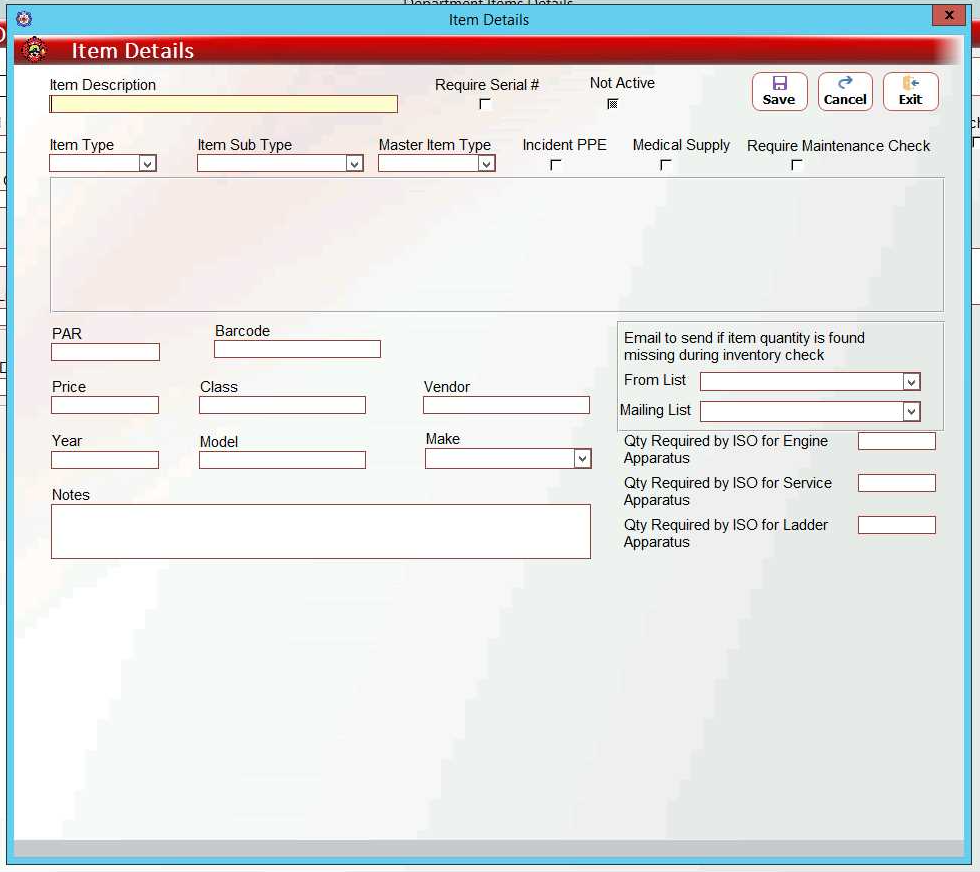Viewport: 980px width, 872px height.
Task: Click the Exit door button
Action: point(910,91)
